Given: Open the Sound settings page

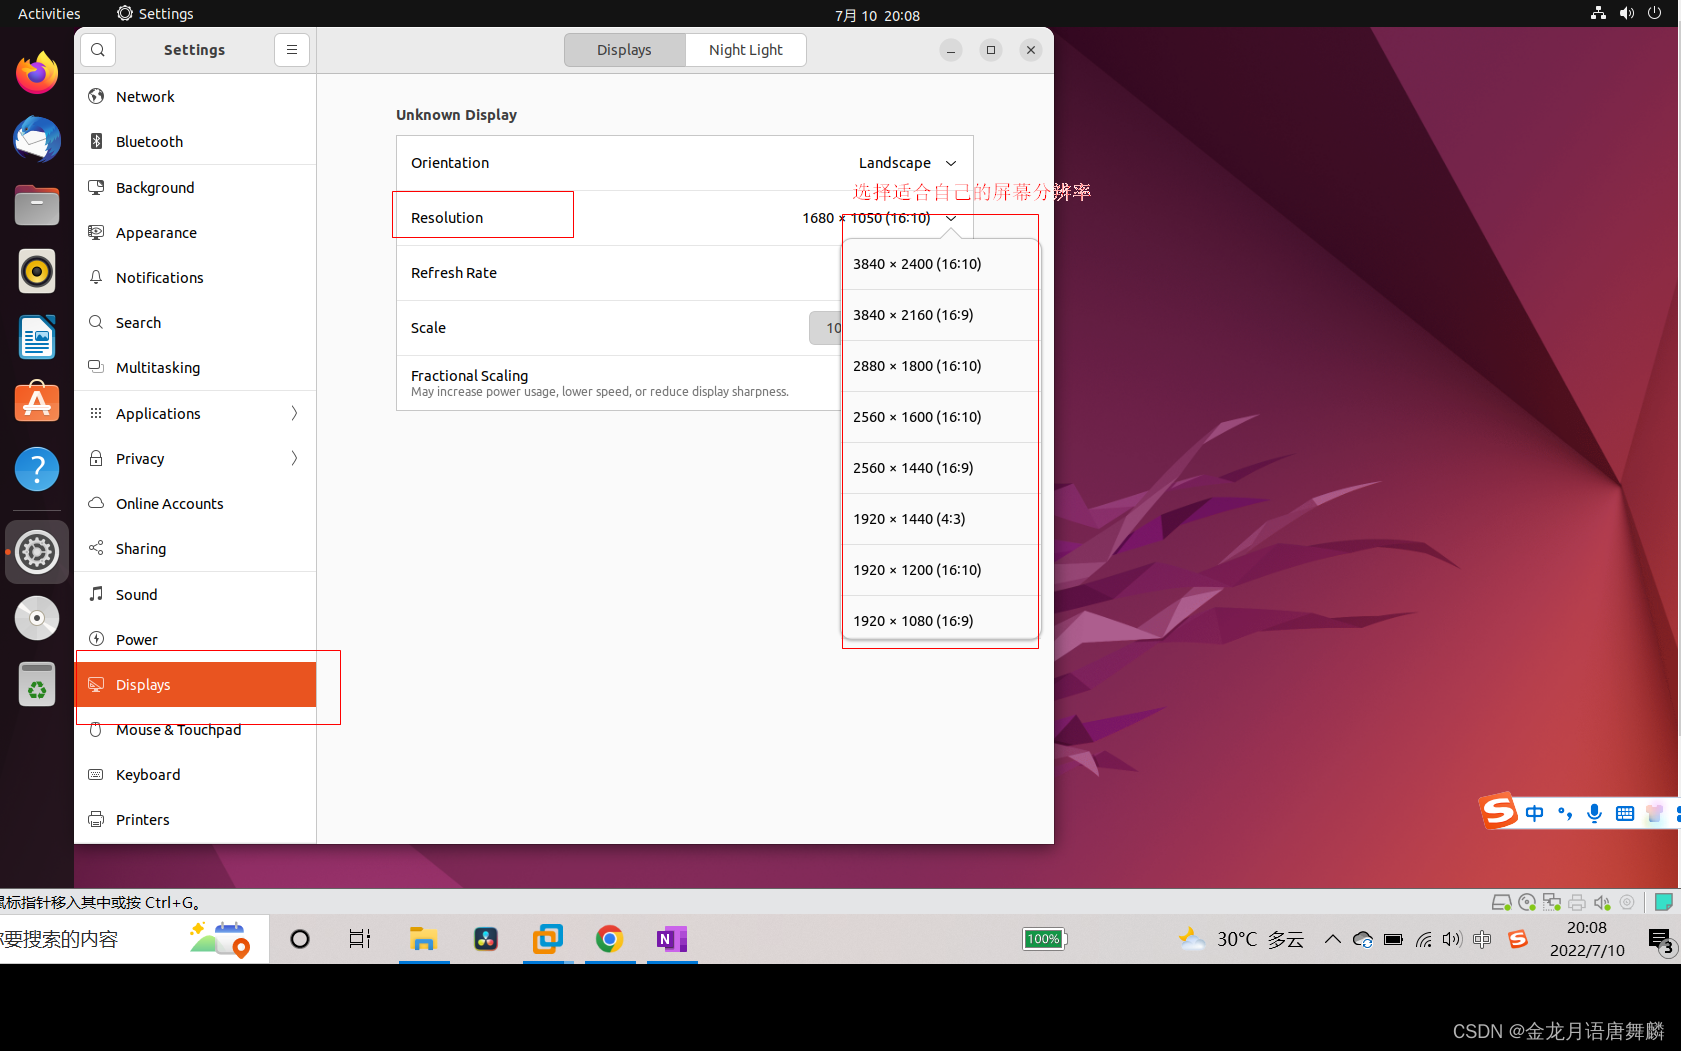Looking at the screenshot, I should [136, 594].
